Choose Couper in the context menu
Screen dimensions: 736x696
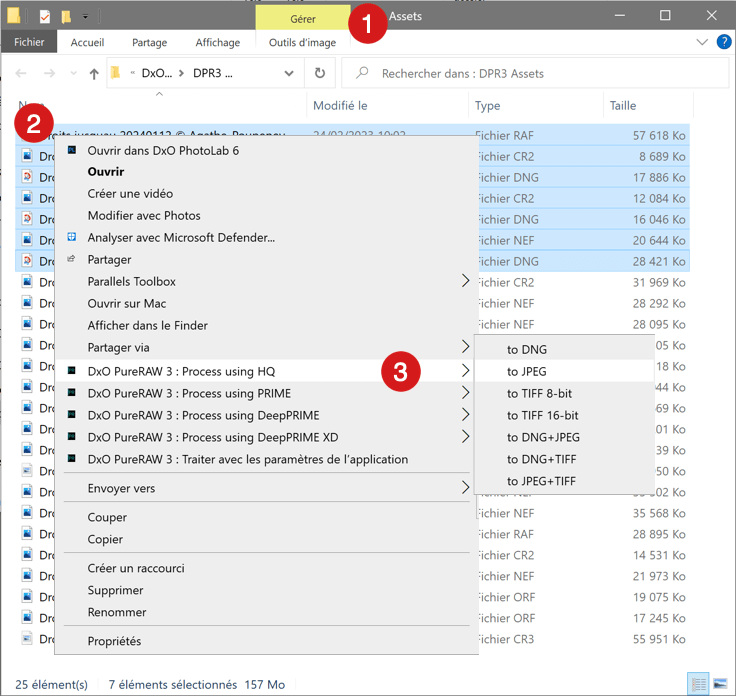[107, 518]
